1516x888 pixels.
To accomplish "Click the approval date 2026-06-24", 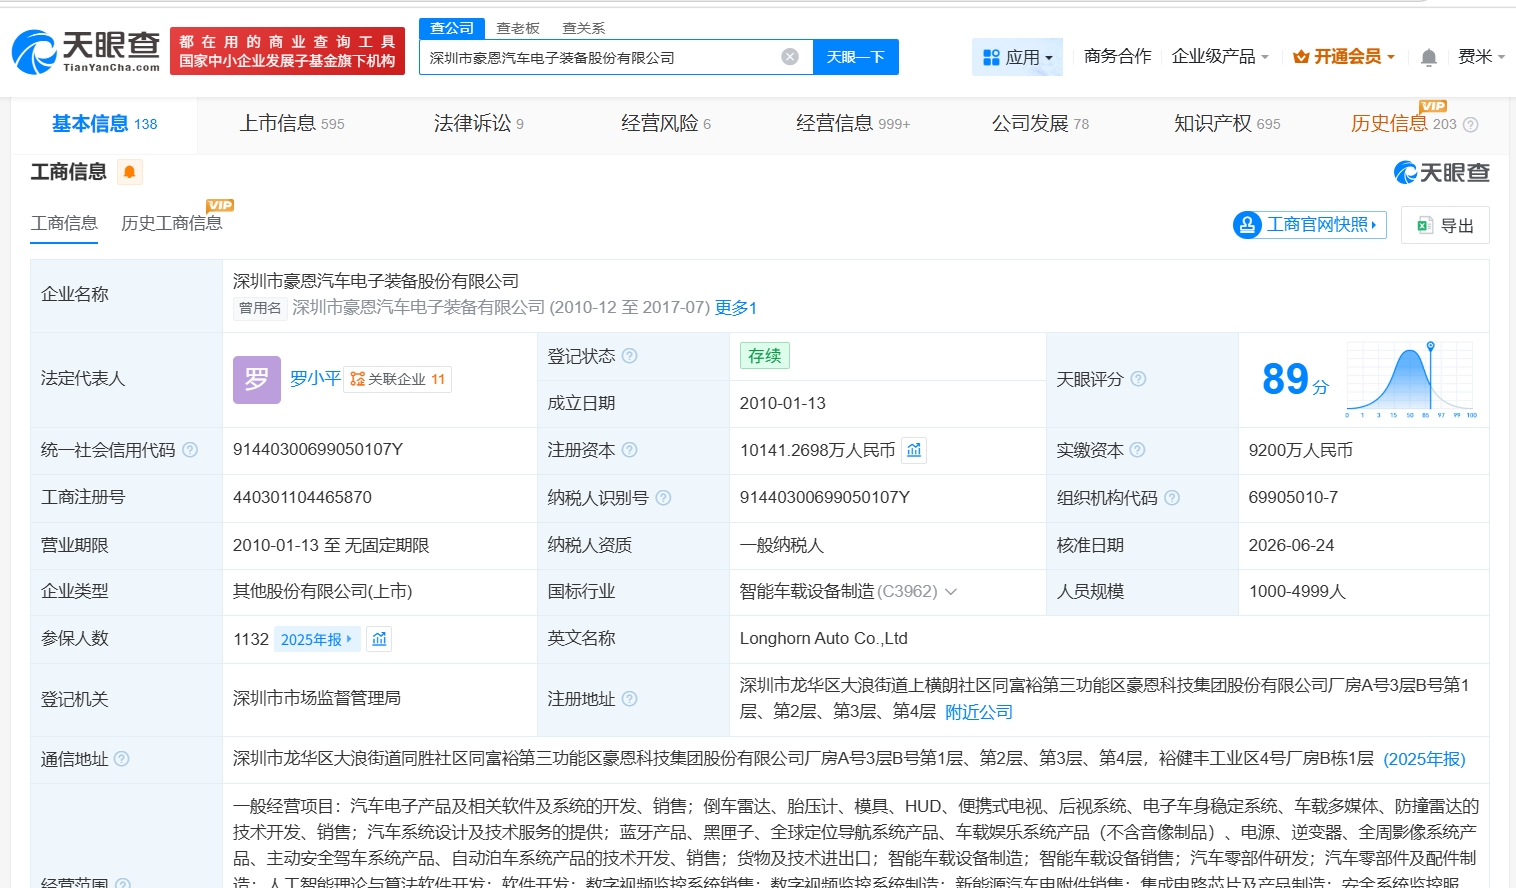I will [x=1292, y=545].
